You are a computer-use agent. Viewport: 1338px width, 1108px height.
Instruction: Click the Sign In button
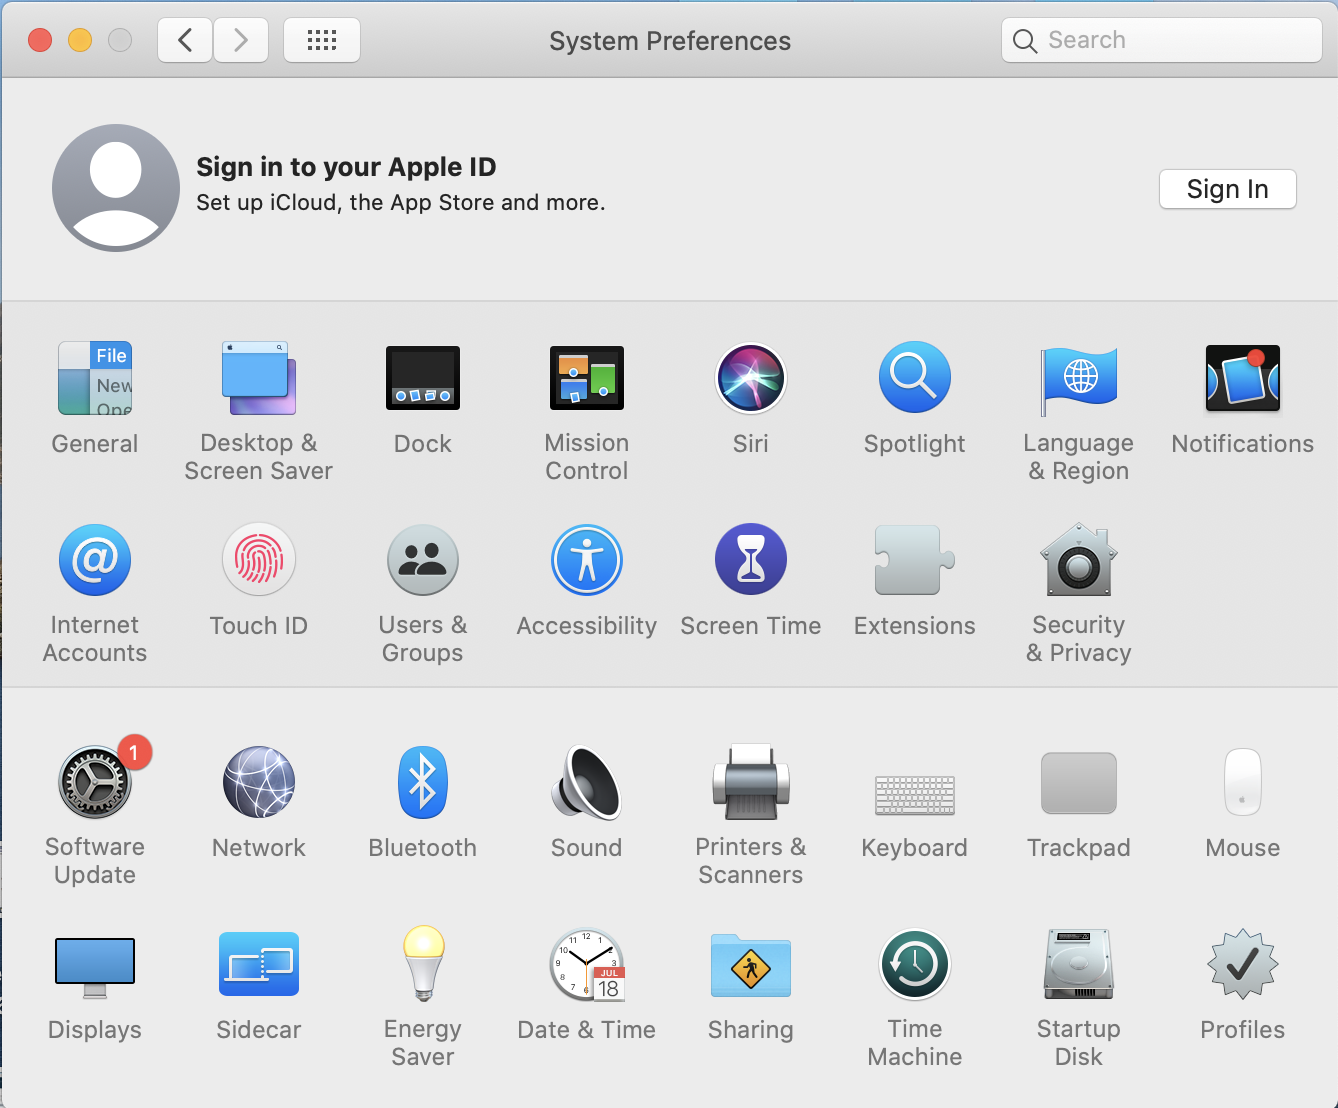point(1227,189)
